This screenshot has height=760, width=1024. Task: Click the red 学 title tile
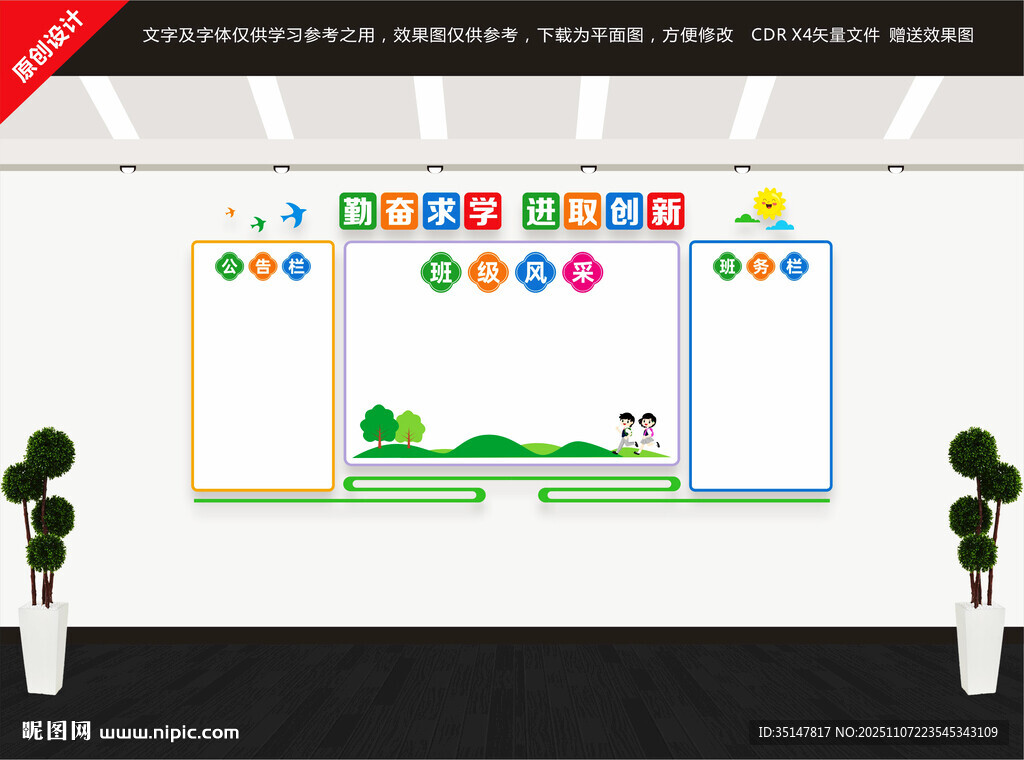pos(483,211)
